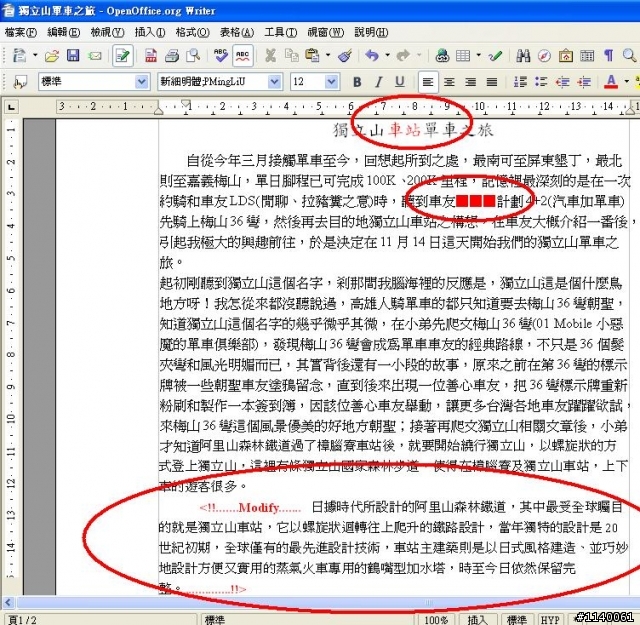Image resolution: width=640 pixels, height=625 pixels.
Task: Expand the font name 新細明體 dropdown
Action: [274, 82]
